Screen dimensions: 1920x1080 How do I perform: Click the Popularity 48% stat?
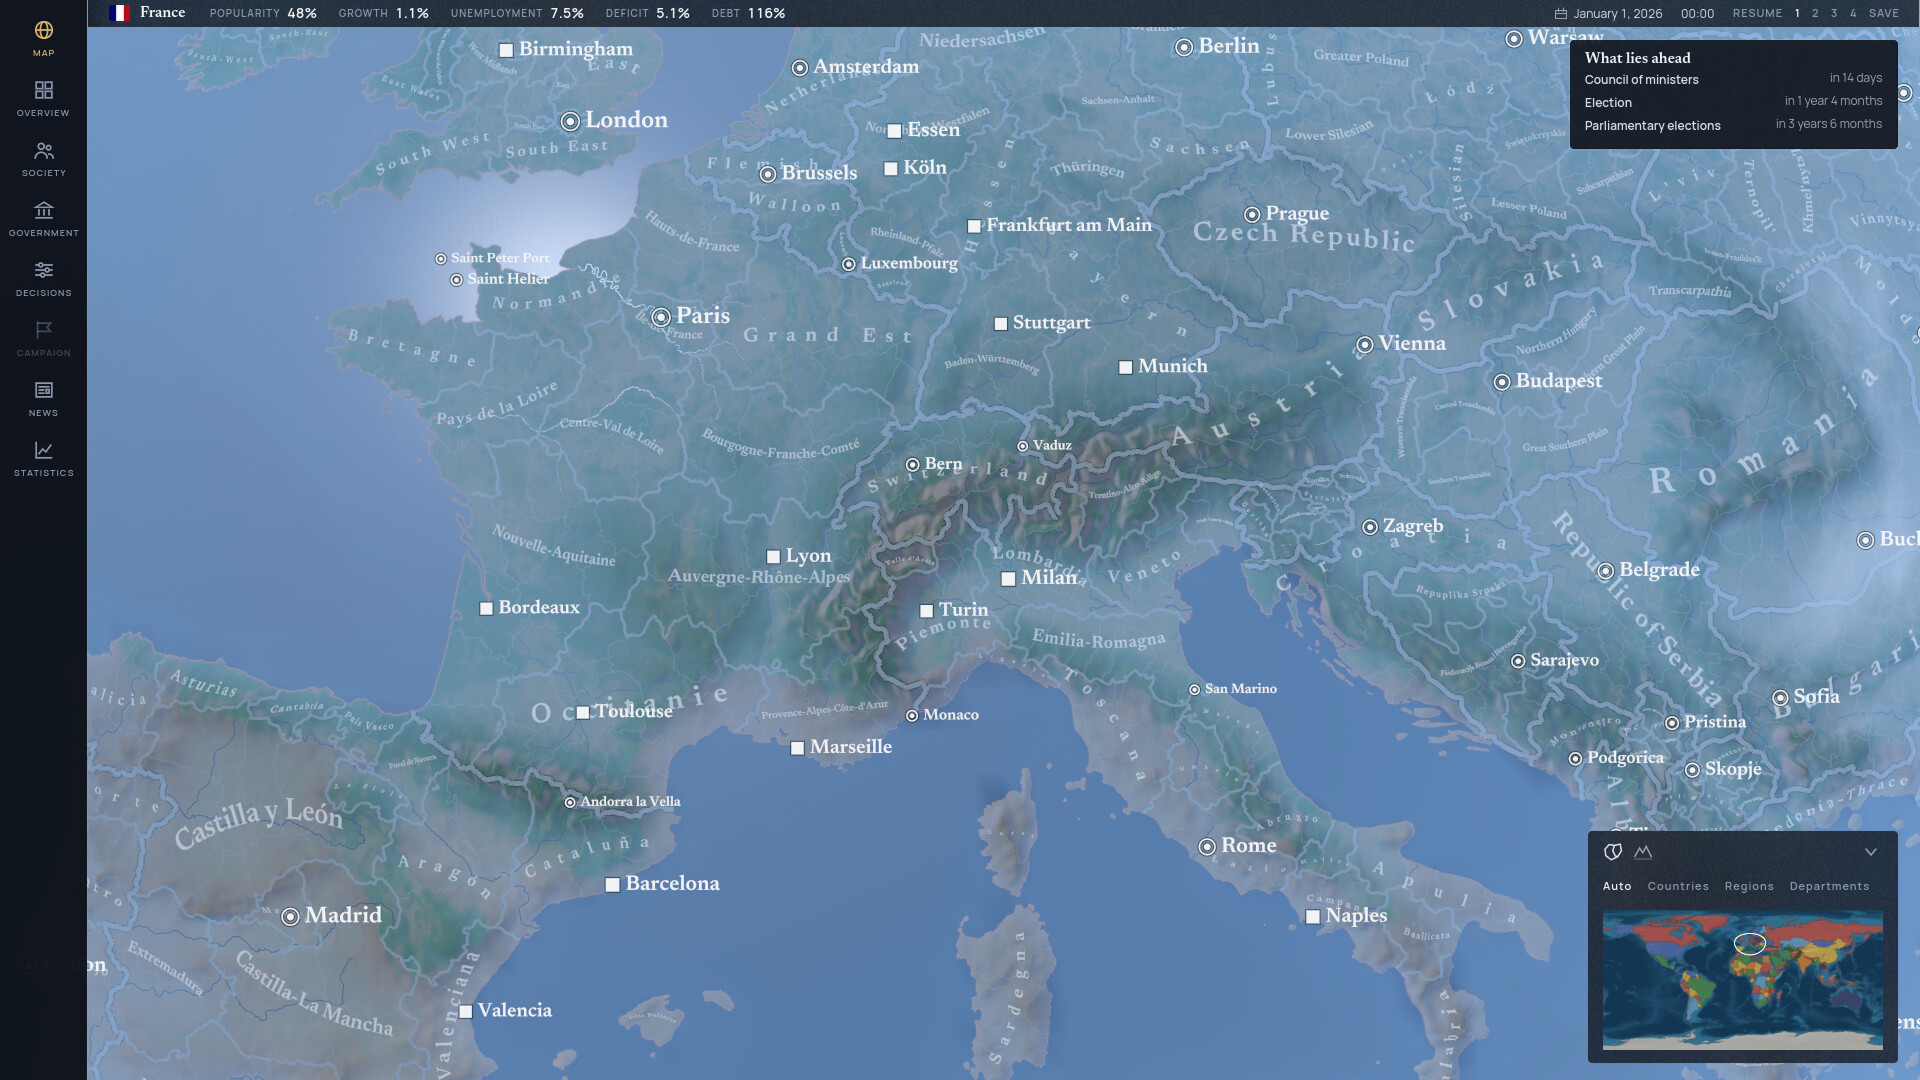263,13
